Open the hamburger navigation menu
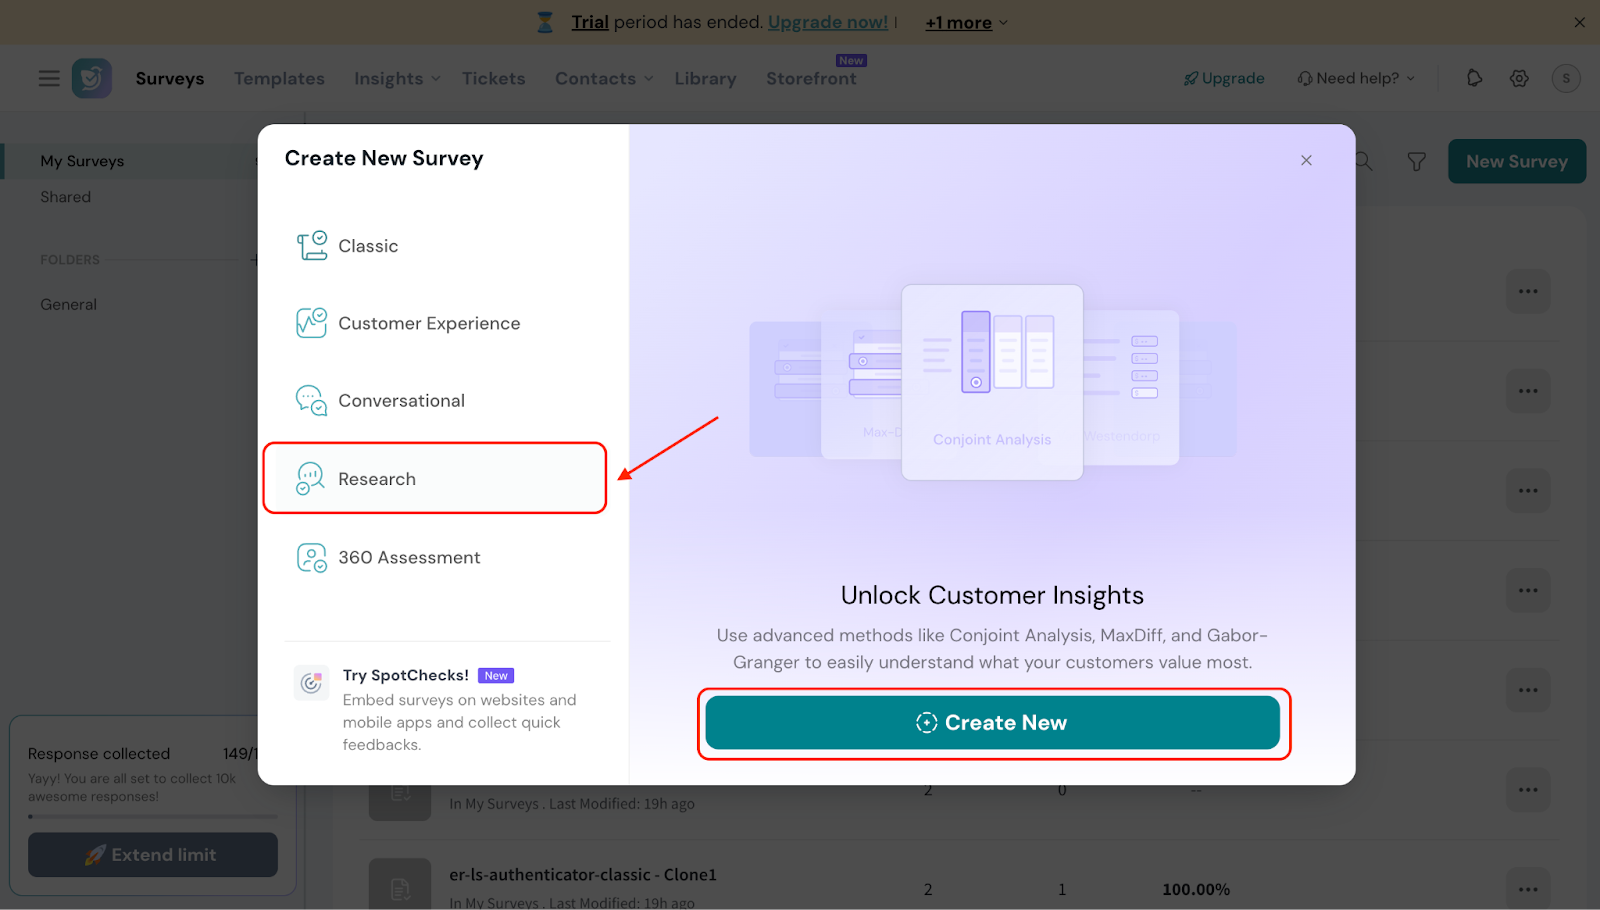Image resolution: width=1600 pixels, height=910 pixels. click(49, 78)
